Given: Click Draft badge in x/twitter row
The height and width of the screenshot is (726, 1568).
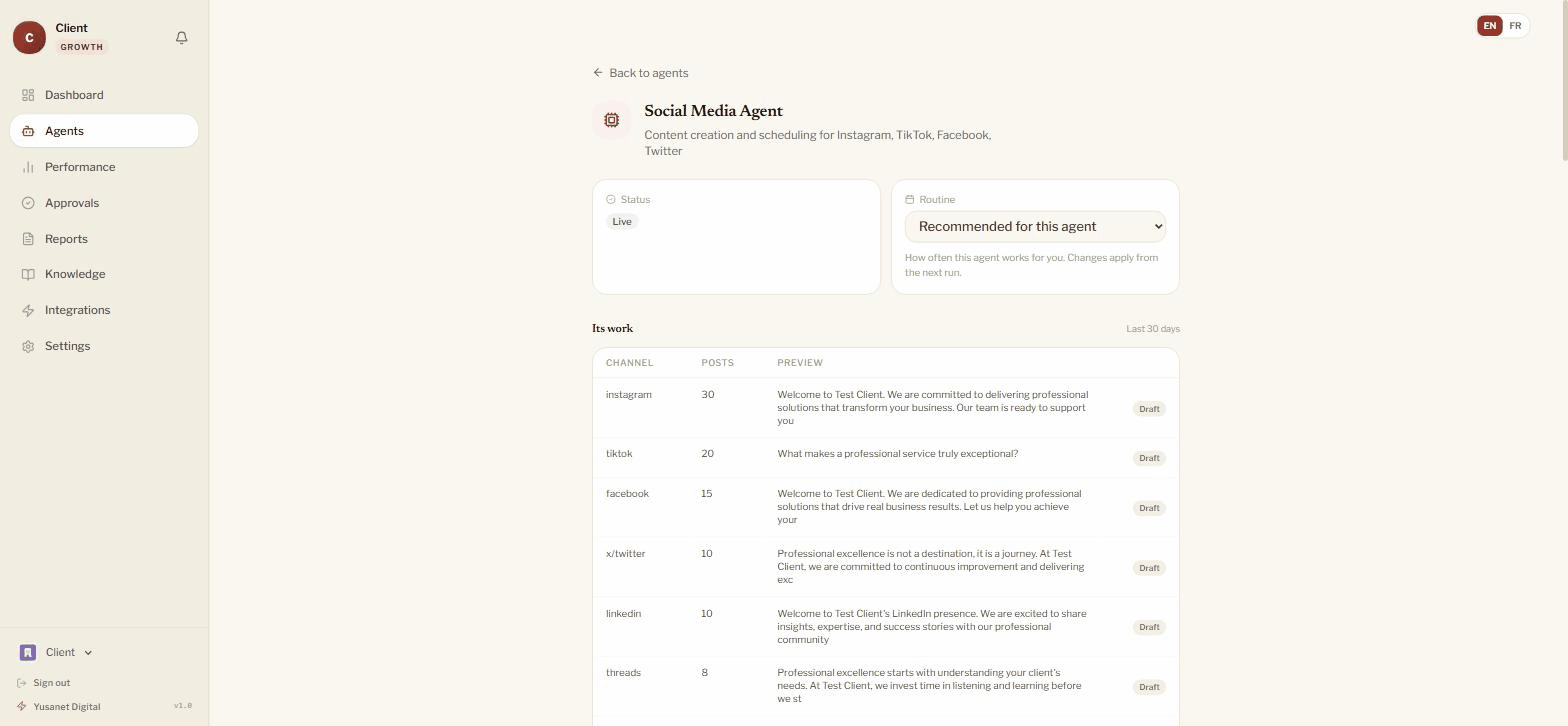Looking at the screenshot, I should 1149,568.
